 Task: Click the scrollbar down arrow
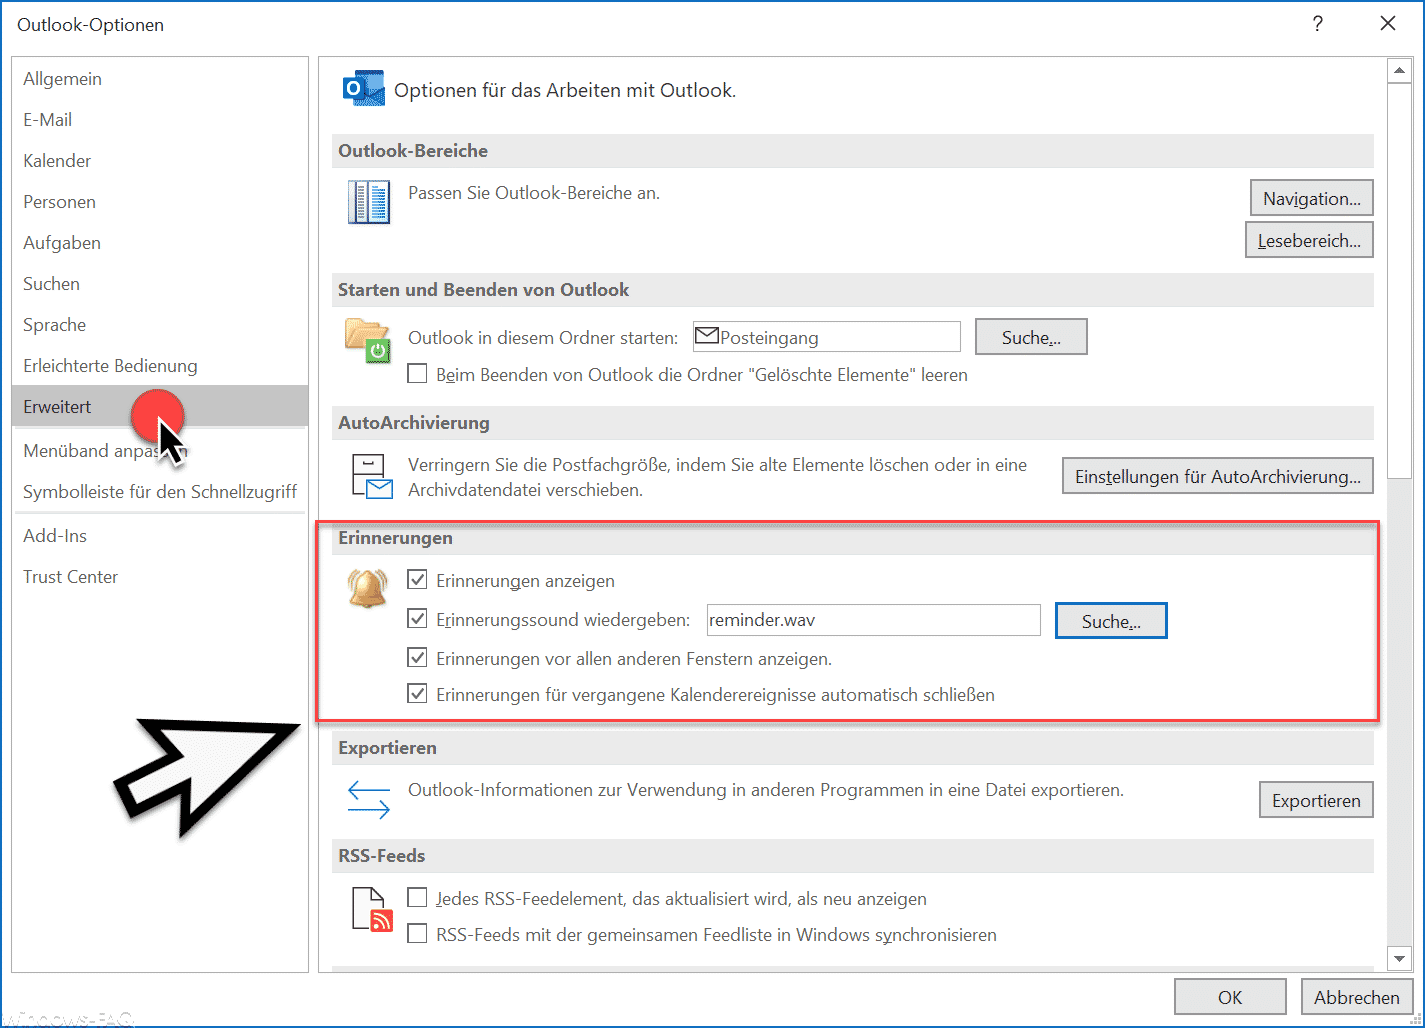[x=1399, y=959]
